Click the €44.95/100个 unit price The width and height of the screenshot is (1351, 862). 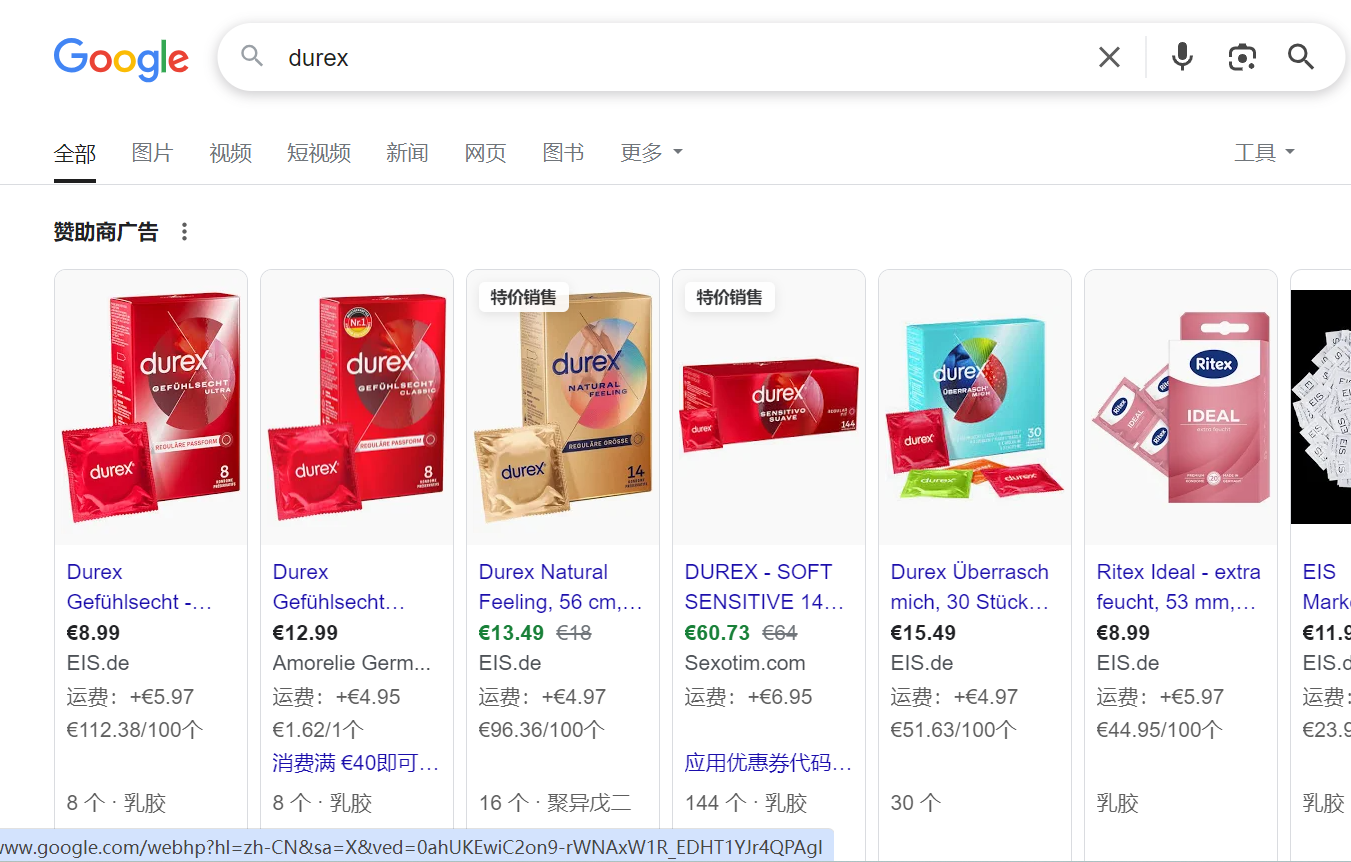[1160, 730]
